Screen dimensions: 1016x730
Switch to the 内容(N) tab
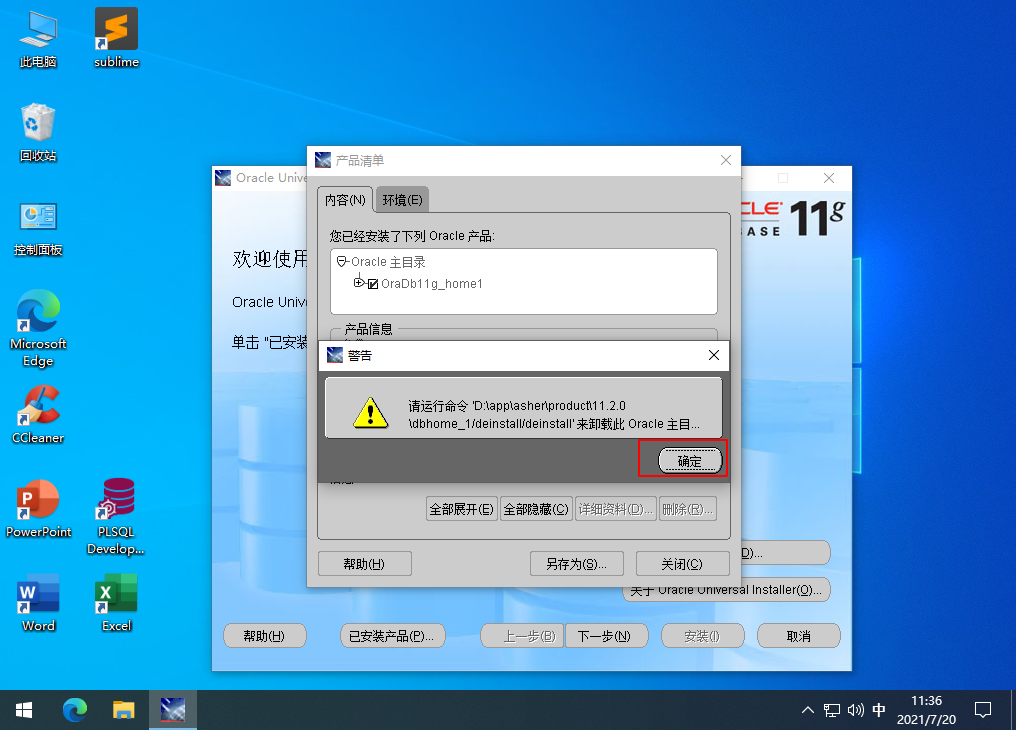345,200
